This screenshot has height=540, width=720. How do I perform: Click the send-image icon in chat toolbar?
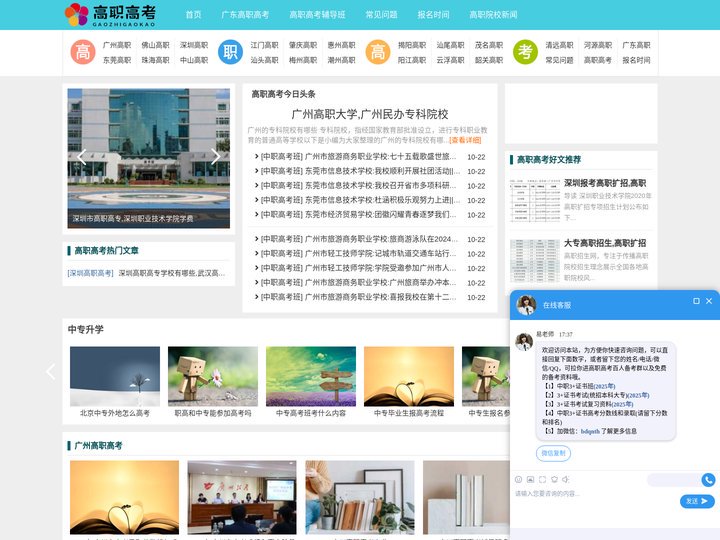click(x=530, y=479)
